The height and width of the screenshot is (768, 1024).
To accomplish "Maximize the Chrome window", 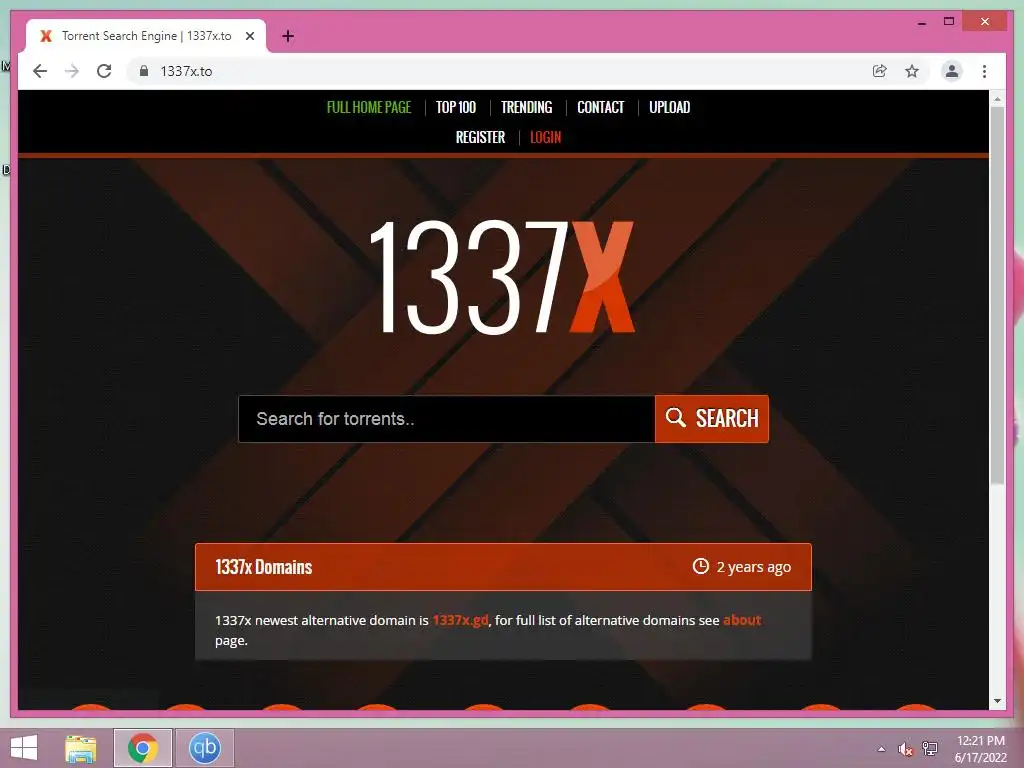I will click(x=949, y=22).
